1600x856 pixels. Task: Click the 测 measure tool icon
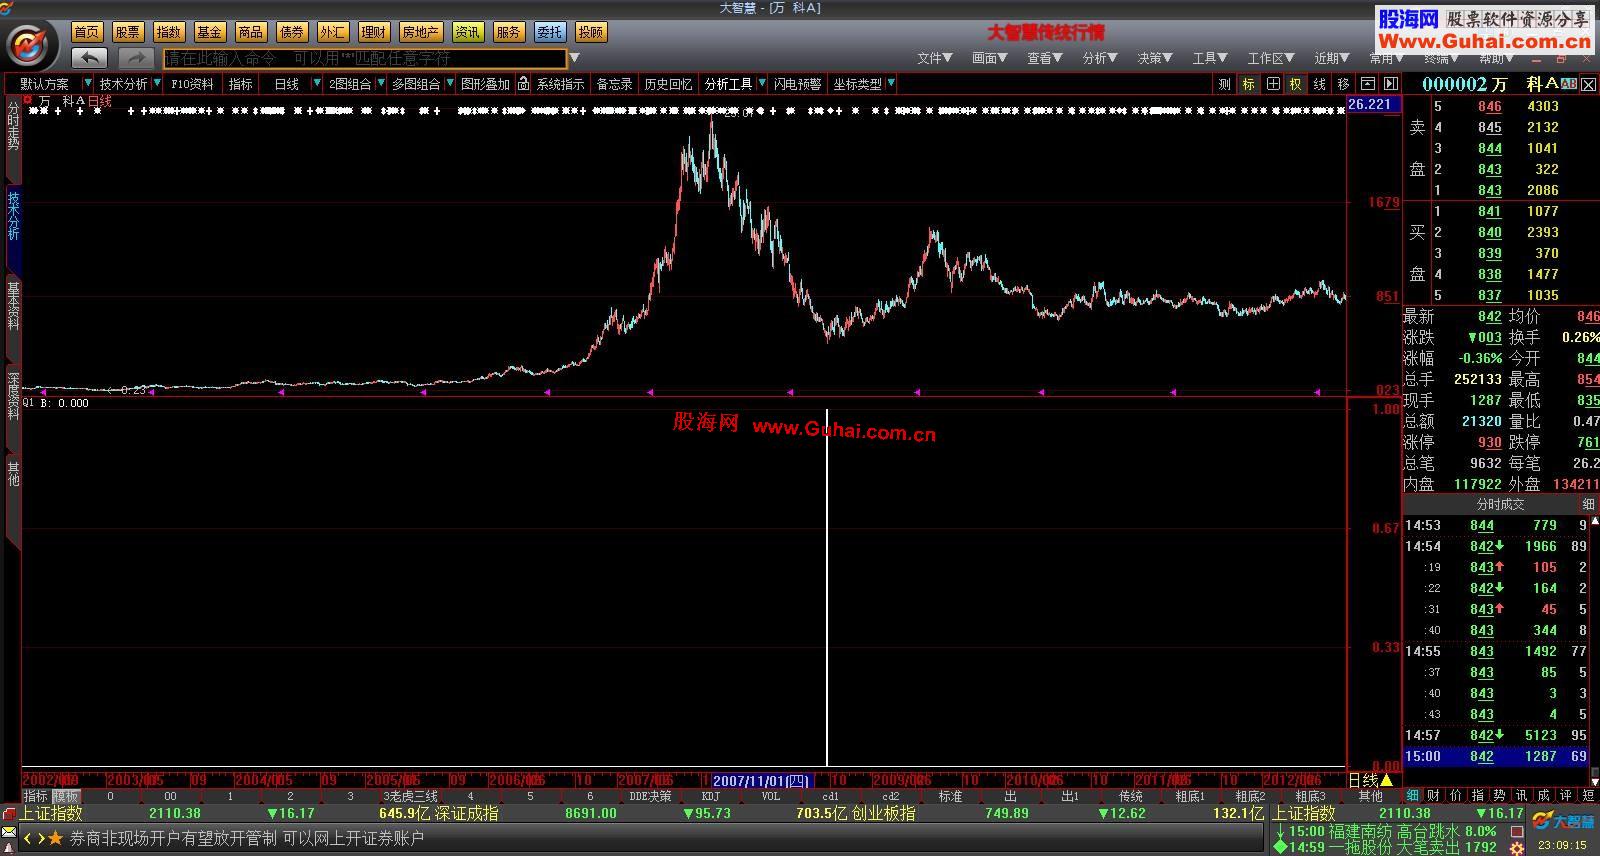pos(1225,84)
